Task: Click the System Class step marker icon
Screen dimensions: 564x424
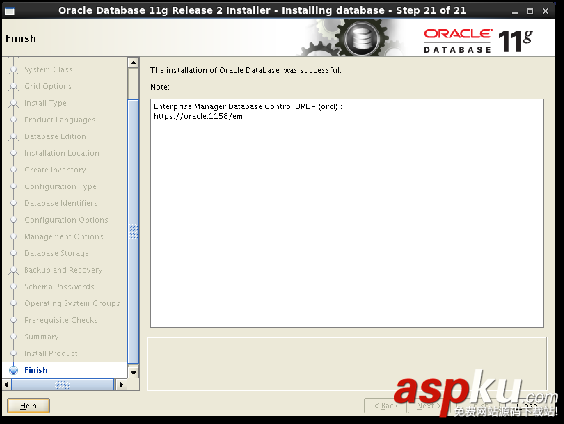Action: pos(14,69)
